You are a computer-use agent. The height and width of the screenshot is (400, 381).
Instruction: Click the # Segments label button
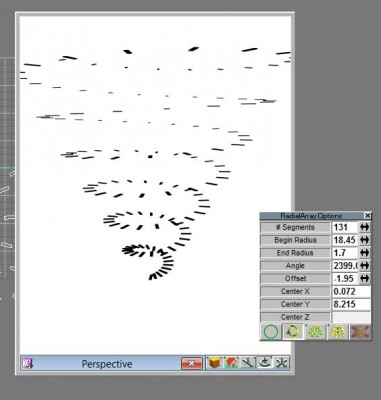pos(295,227)
